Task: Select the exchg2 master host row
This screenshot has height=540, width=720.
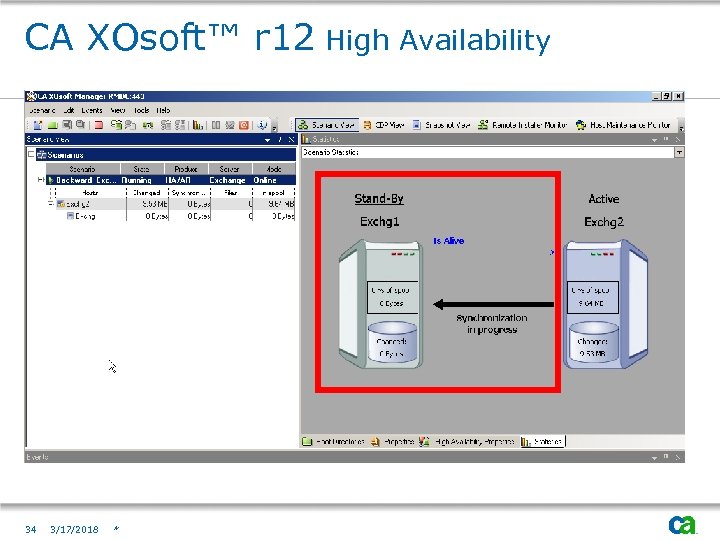Action: [x=175, y=204]
